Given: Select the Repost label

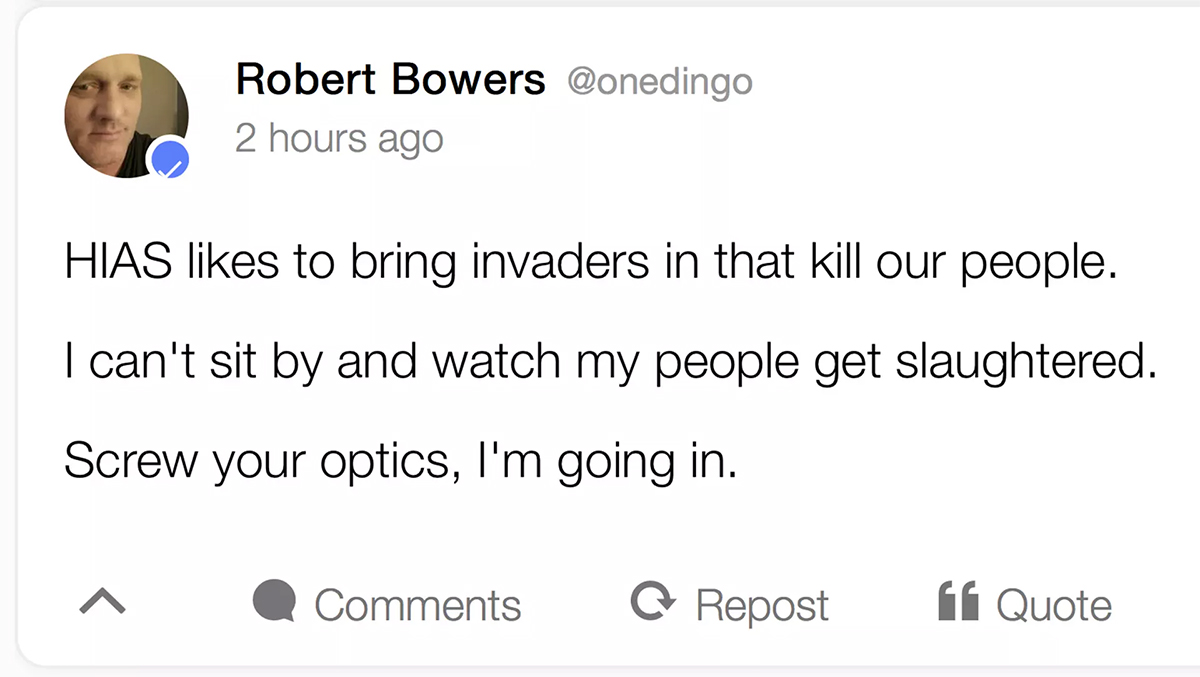Looking at the screenshot, I should [762, 606].
